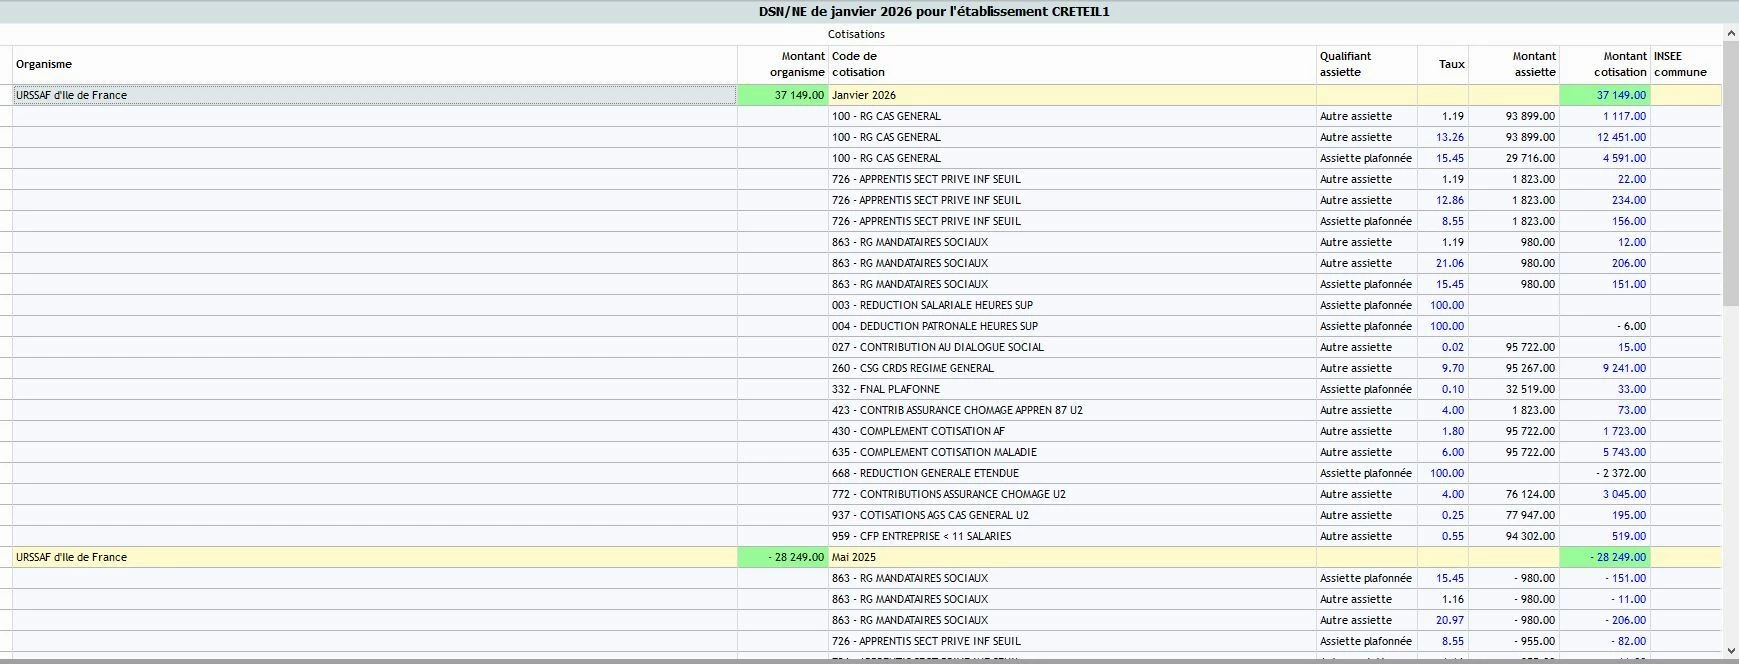Click the 32 519.00 Montant assiette cell
Screen dimensions: 1739x664
[1514, 389]
